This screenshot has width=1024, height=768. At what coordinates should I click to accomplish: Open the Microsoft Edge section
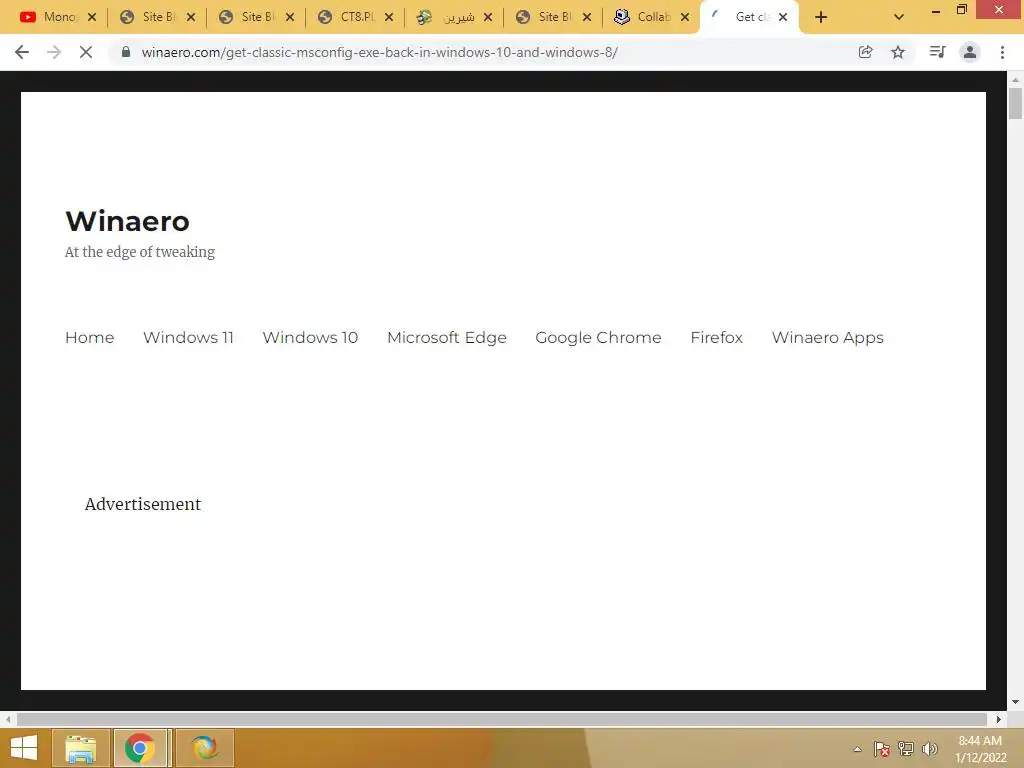click(x=447, y=338)
